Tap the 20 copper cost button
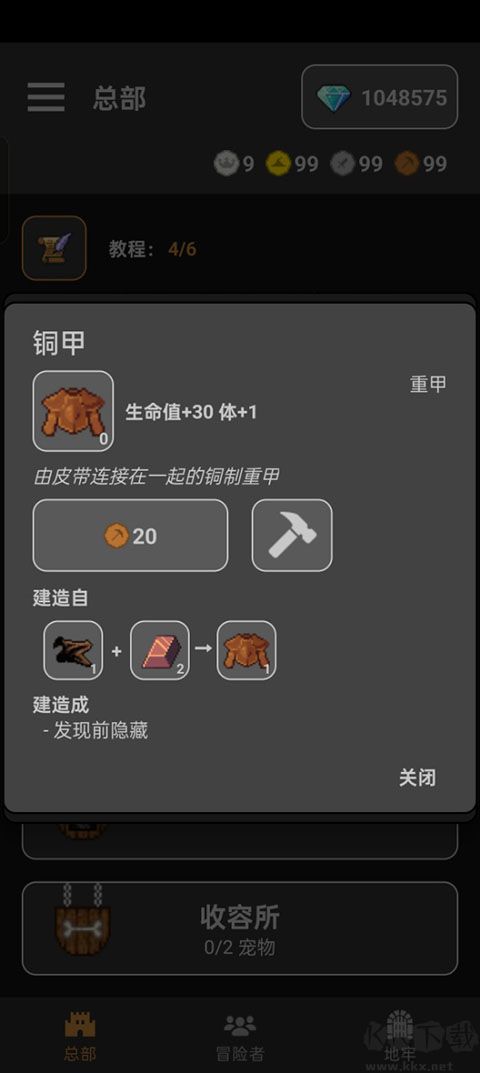This screenshot has width=480, height=1073. 130,535
